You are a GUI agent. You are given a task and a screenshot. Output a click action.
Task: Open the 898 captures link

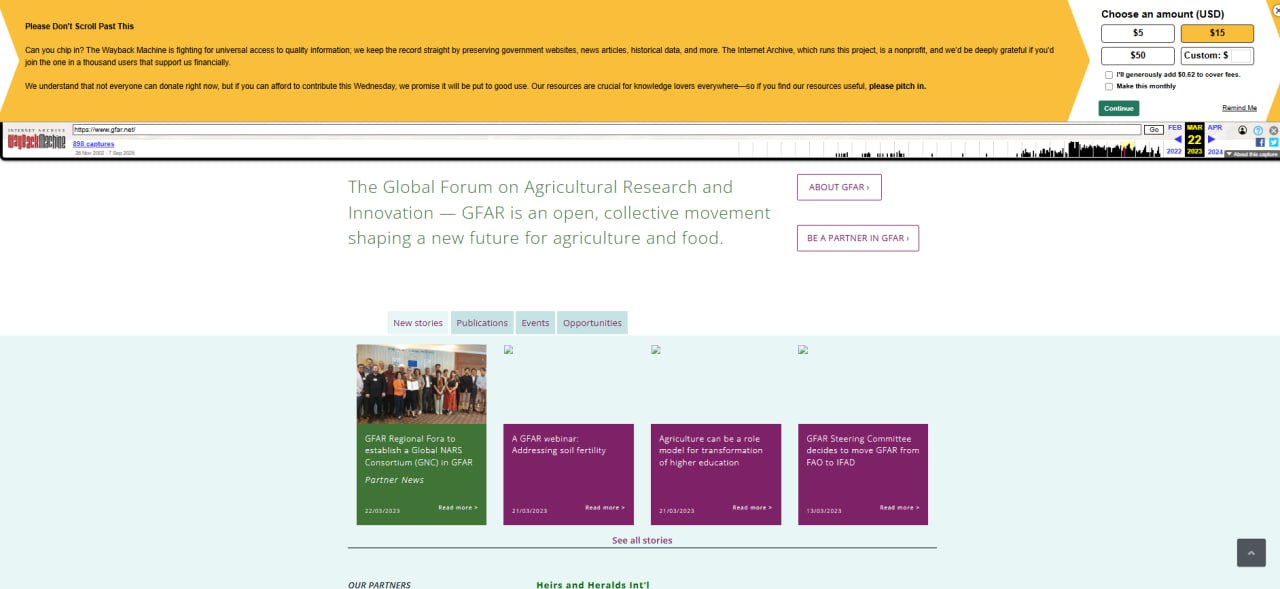click(x=93, y=144)
